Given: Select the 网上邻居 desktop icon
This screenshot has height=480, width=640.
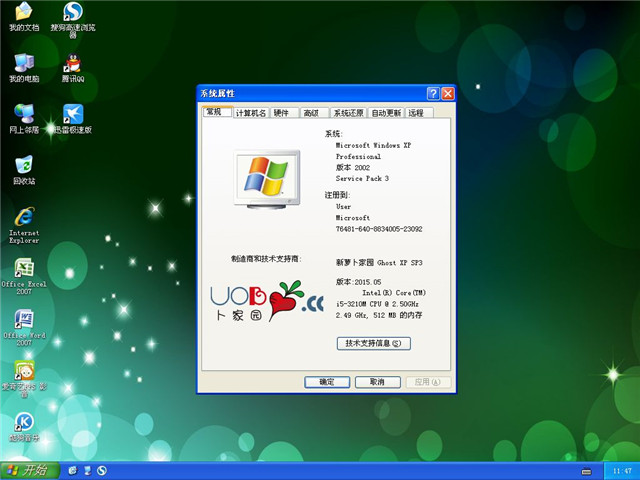Looking at the screenshot, I should [24, 119].
